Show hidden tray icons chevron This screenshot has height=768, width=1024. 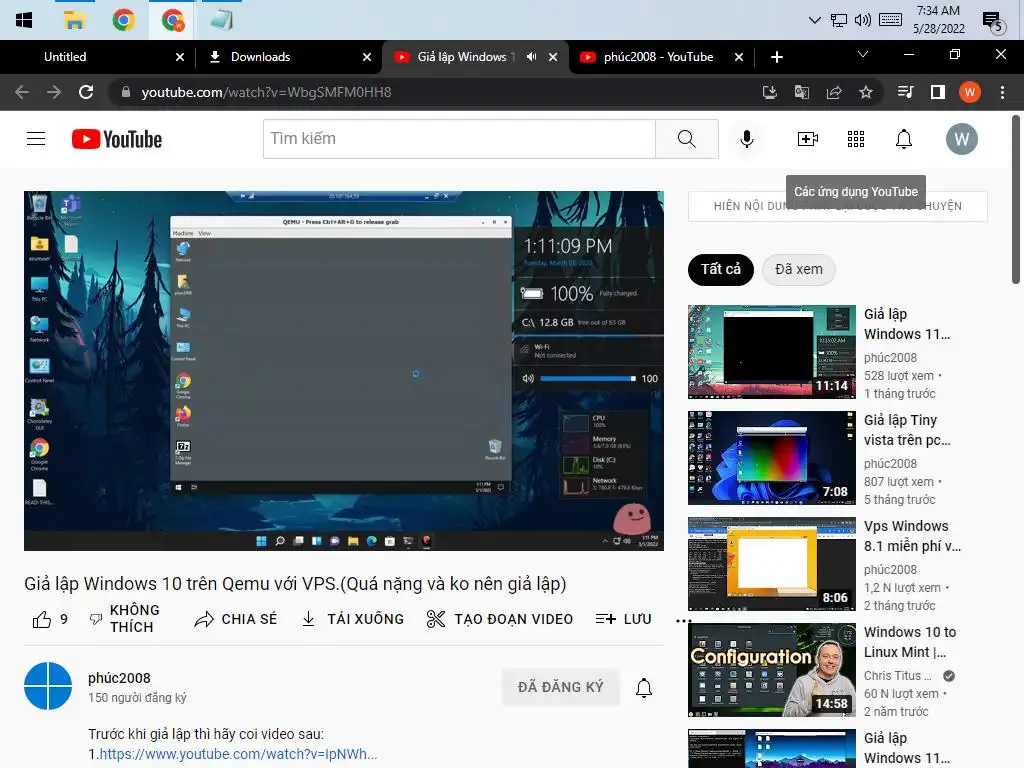point(814,20)
